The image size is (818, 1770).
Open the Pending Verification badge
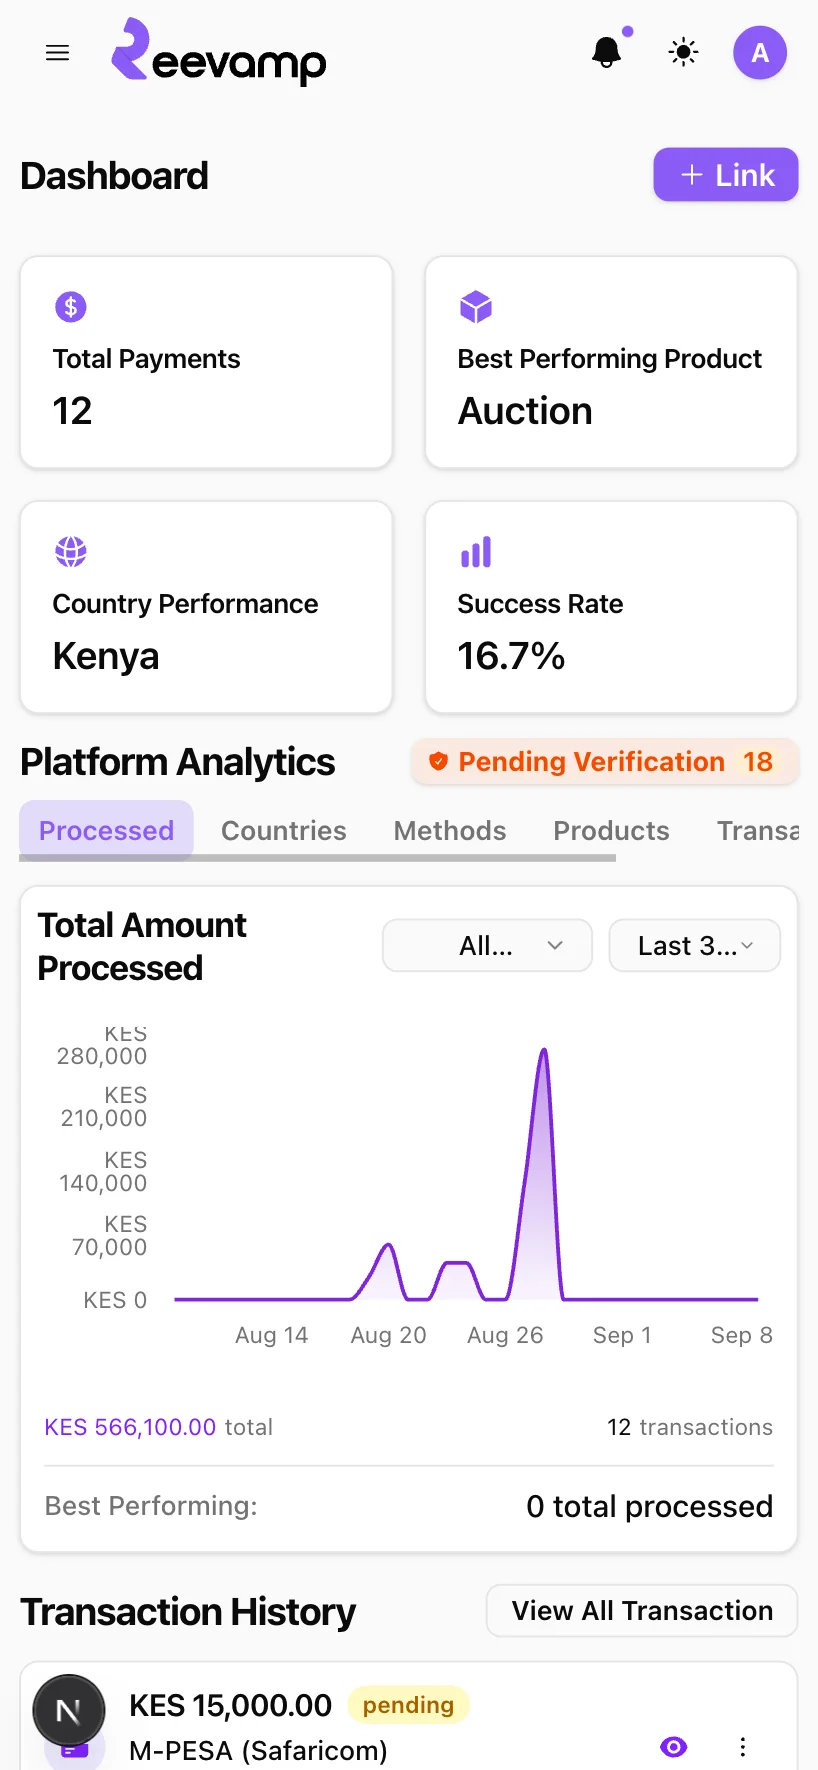[604, 762]
